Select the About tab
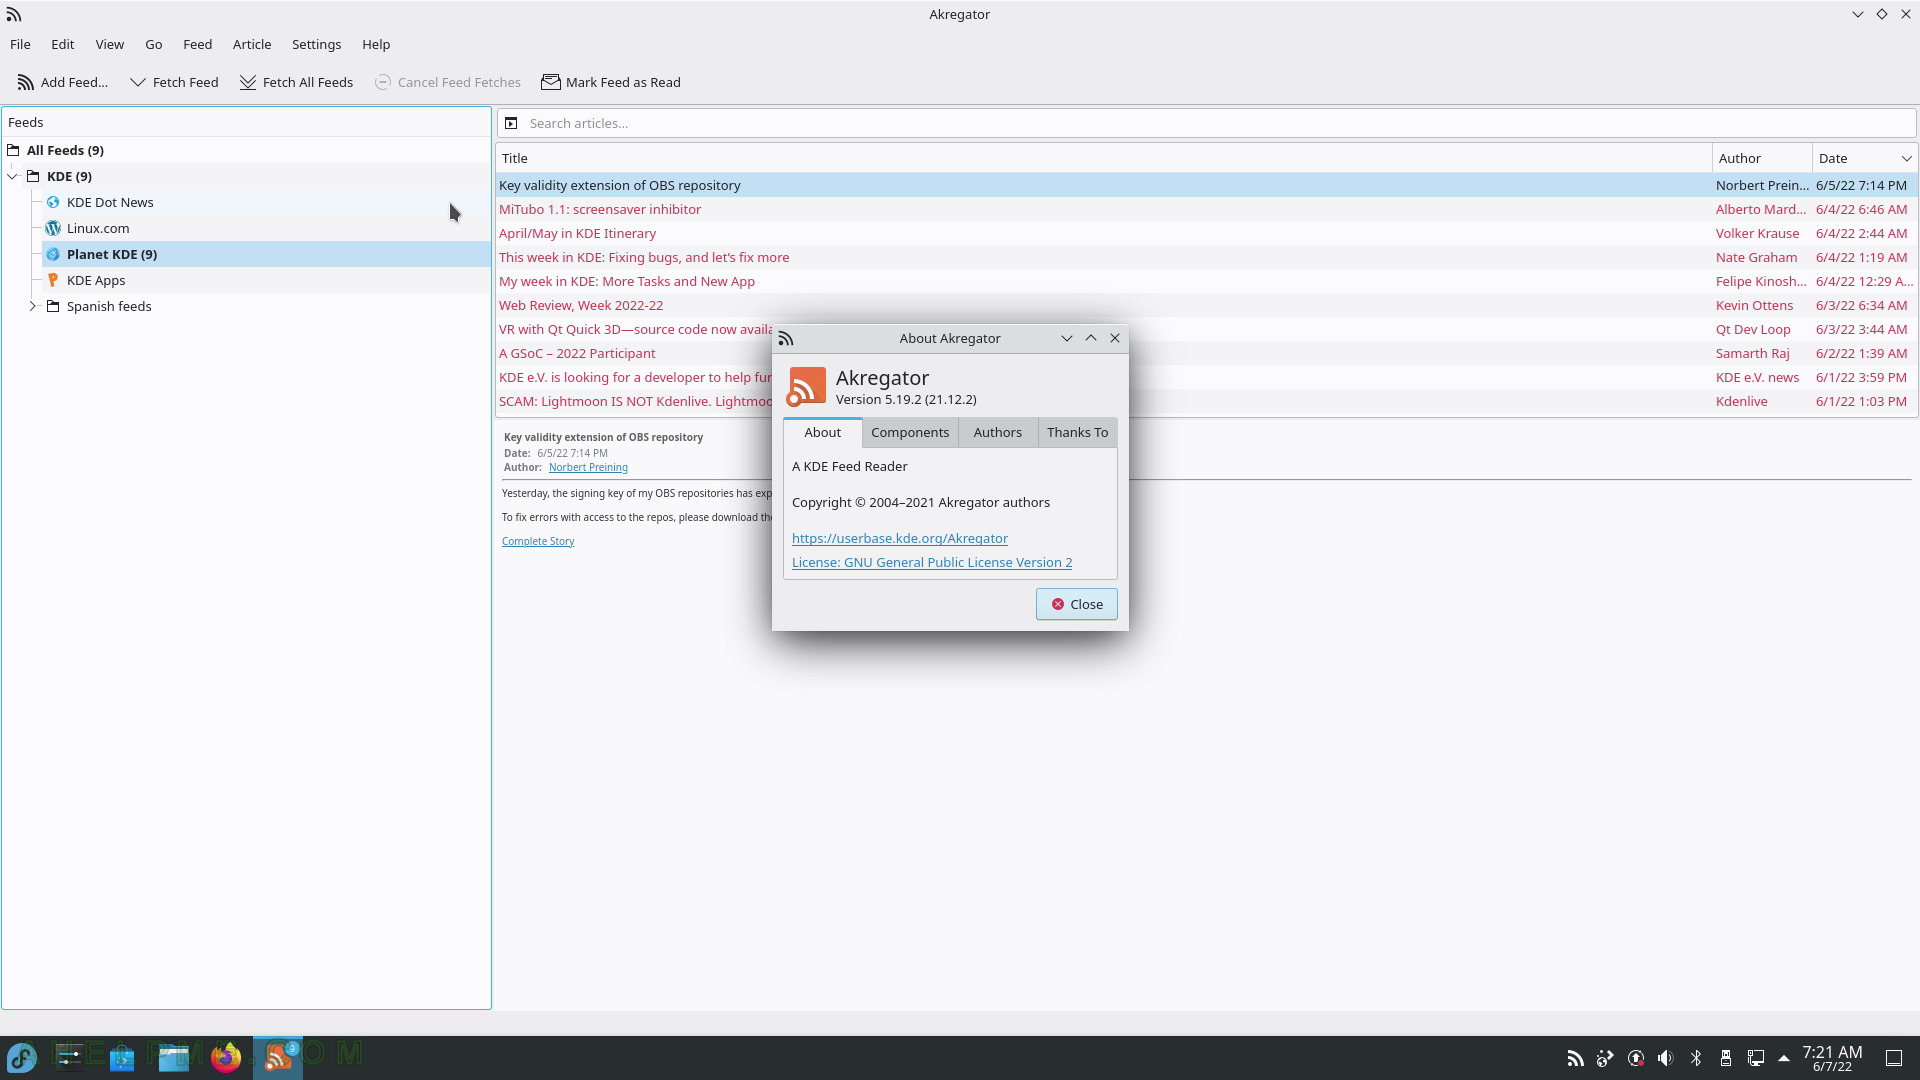1920x1080 pixels. tap(823, 432)
